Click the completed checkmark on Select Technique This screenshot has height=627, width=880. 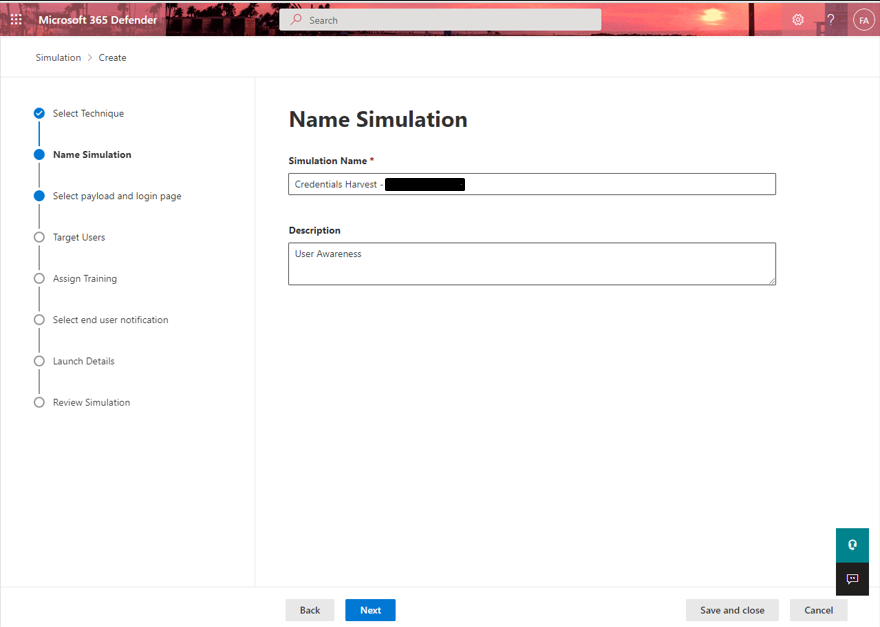point(39,113)
